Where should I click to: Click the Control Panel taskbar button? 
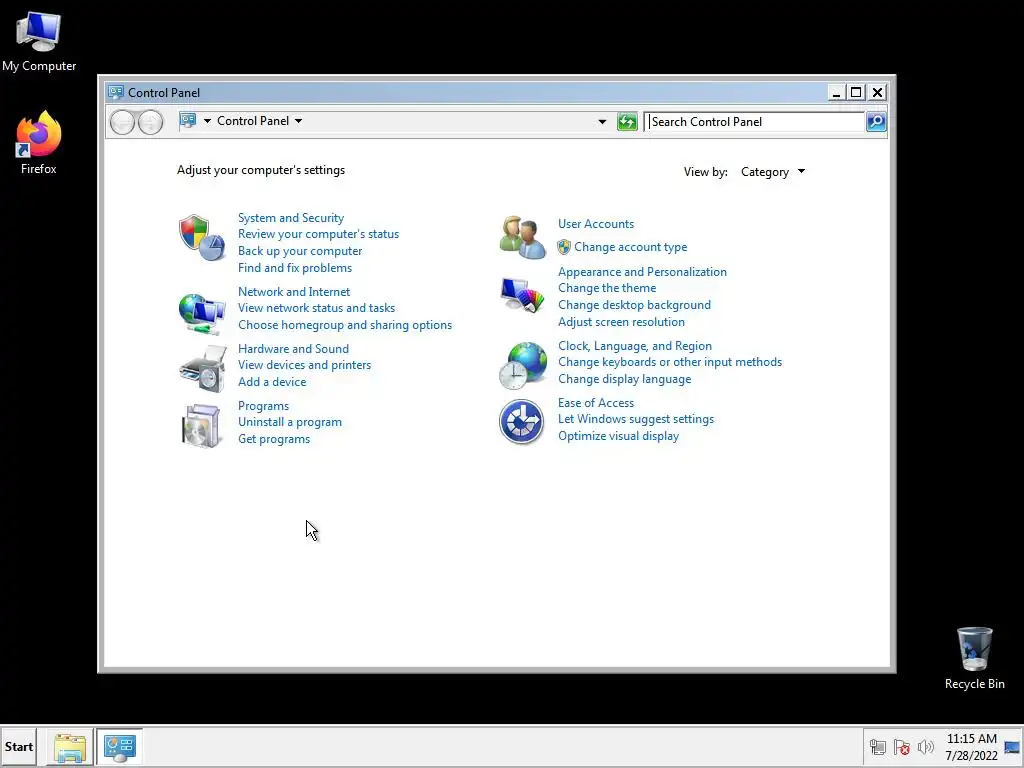click(x=120, y=747)
